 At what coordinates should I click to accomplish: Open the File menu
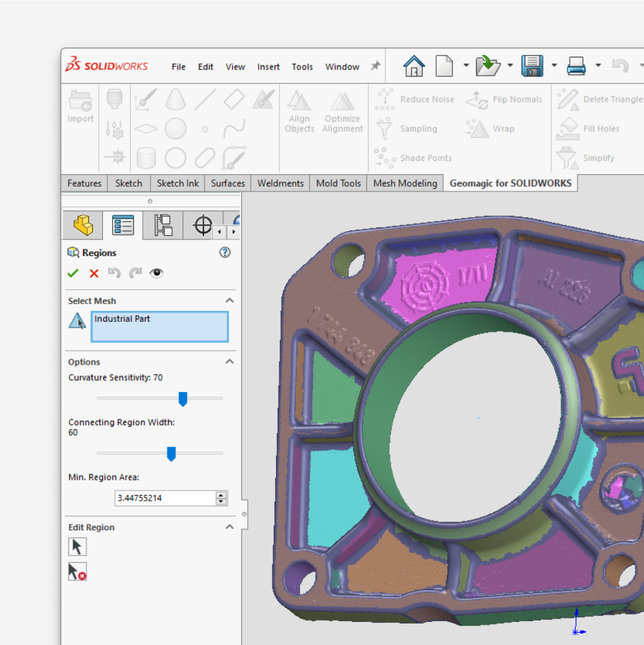point(178,67)
